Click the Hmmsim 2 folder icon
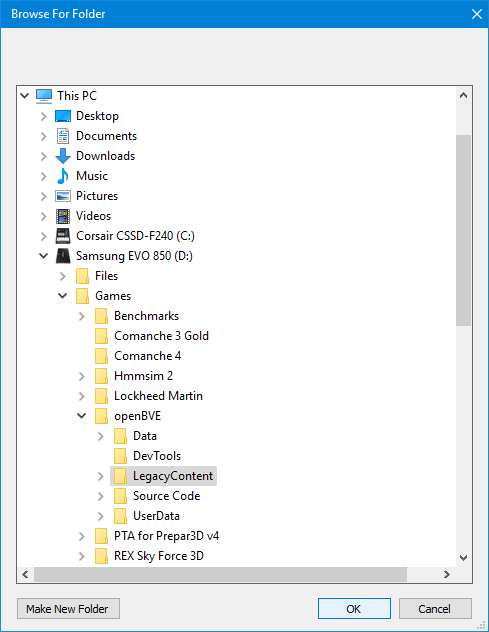 point(101,376)
